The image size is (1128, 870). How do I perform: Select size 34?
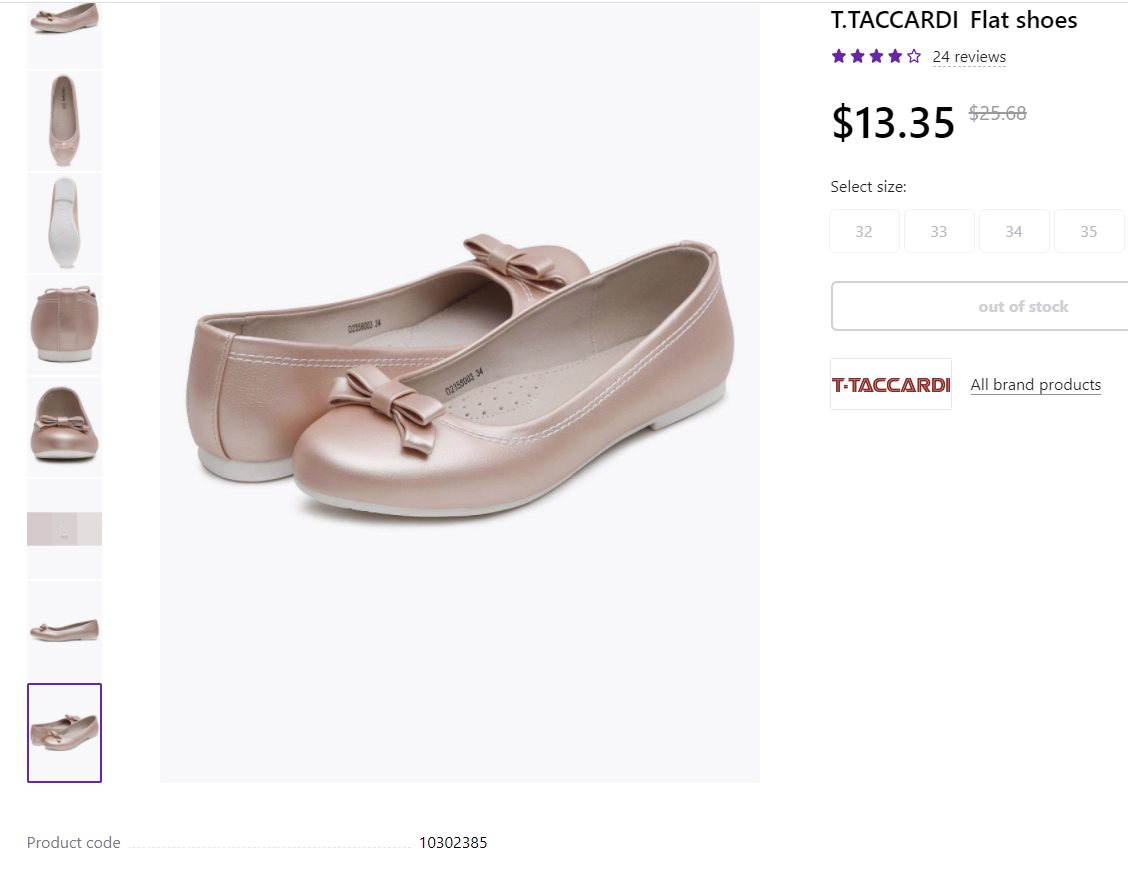pos(1013,231)
